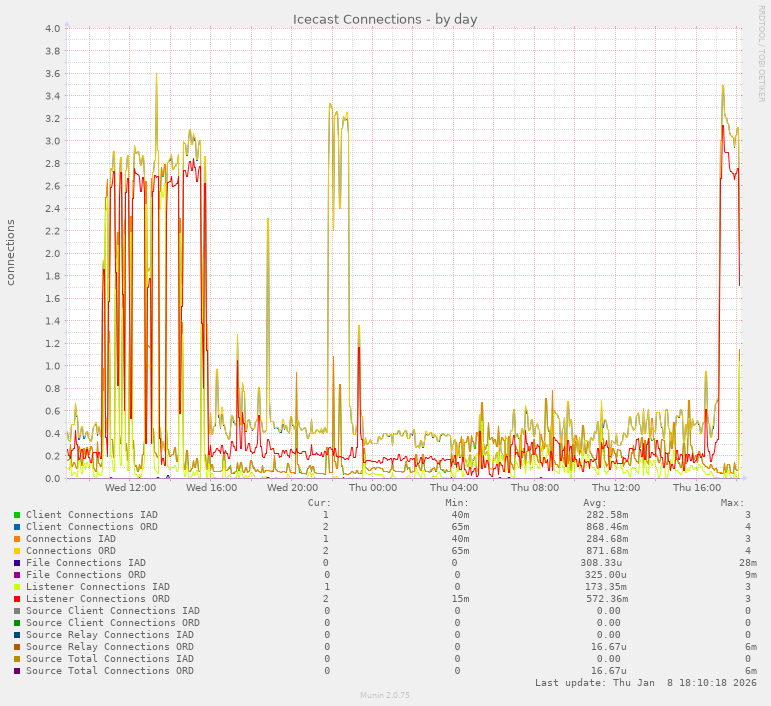Click the gray Source Client Connections IAD swatch
Screen dimensions: 771x706
click(x=17, y=611)
